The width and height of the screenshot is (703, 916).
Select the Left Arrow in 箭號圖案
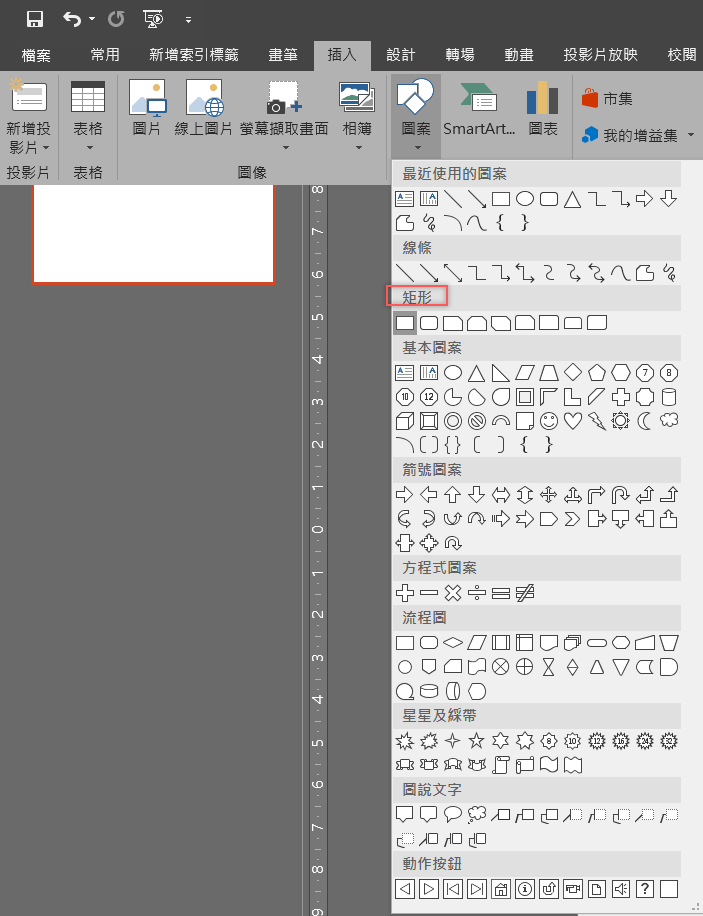pyautogui.click(x=429, y=495)
